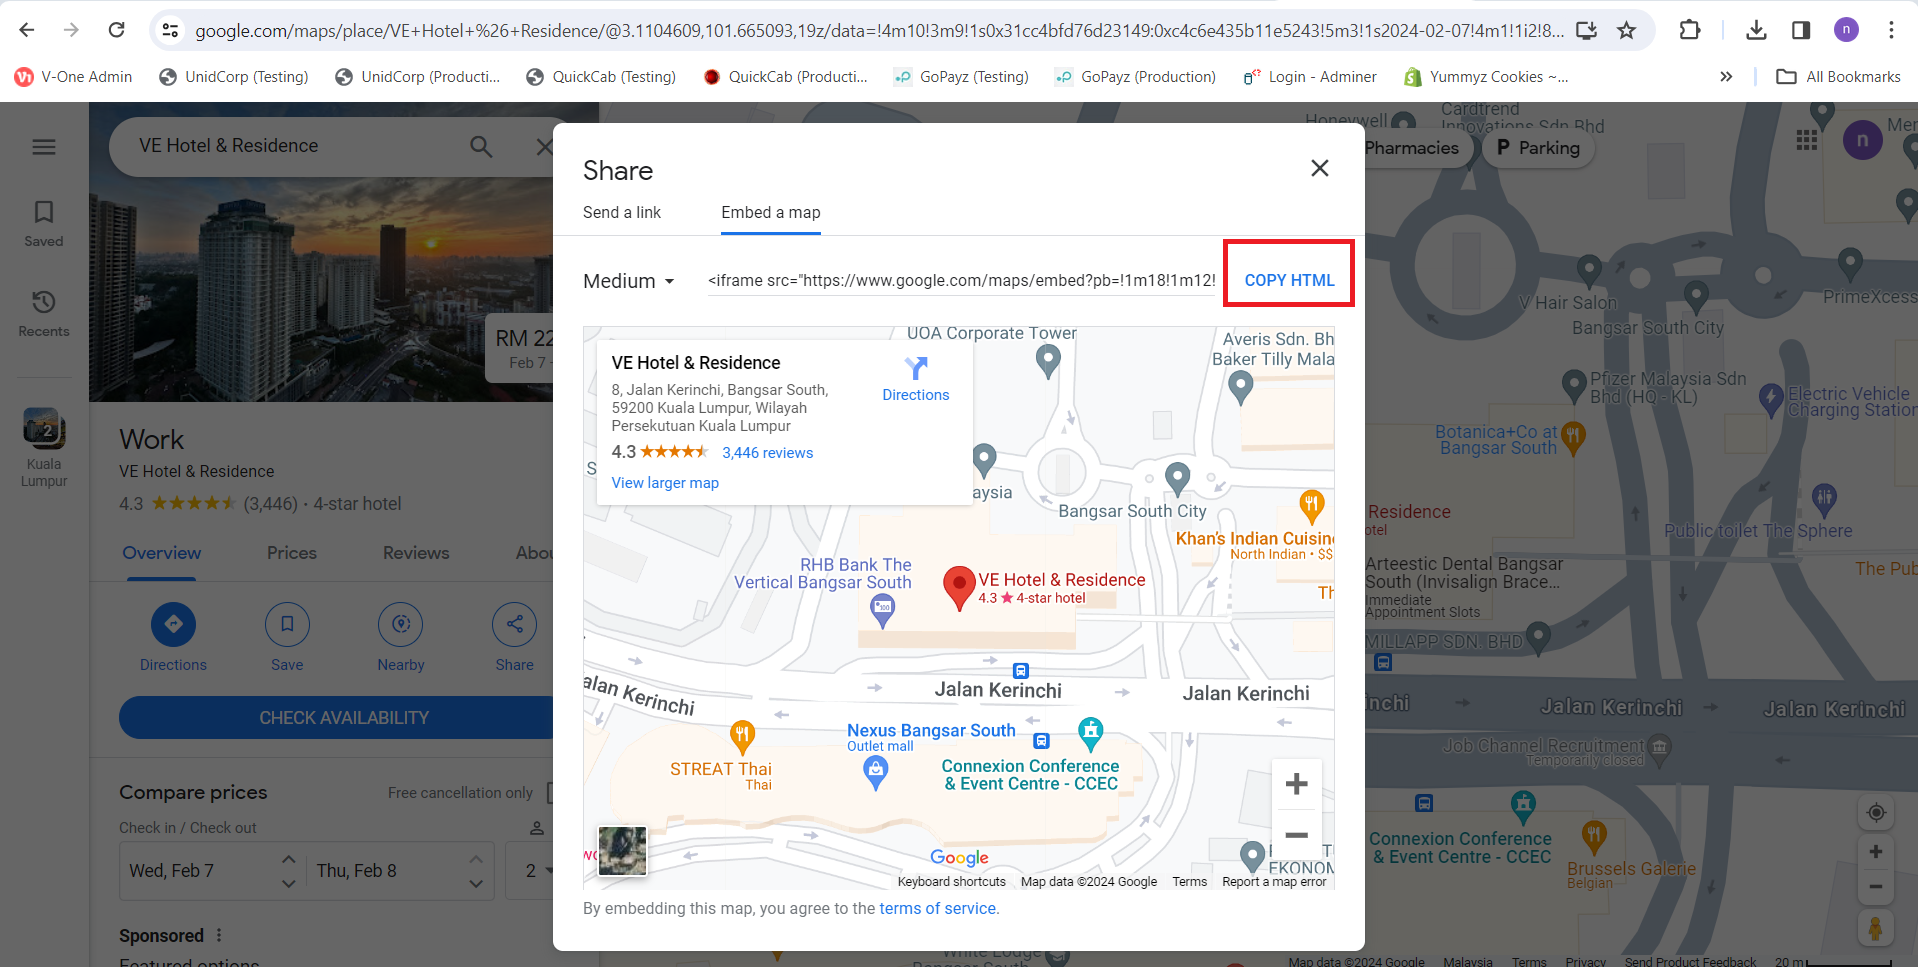Toggle the browser side panel icon
This screenshot has width=1918, height=967.
[1801, 30]
